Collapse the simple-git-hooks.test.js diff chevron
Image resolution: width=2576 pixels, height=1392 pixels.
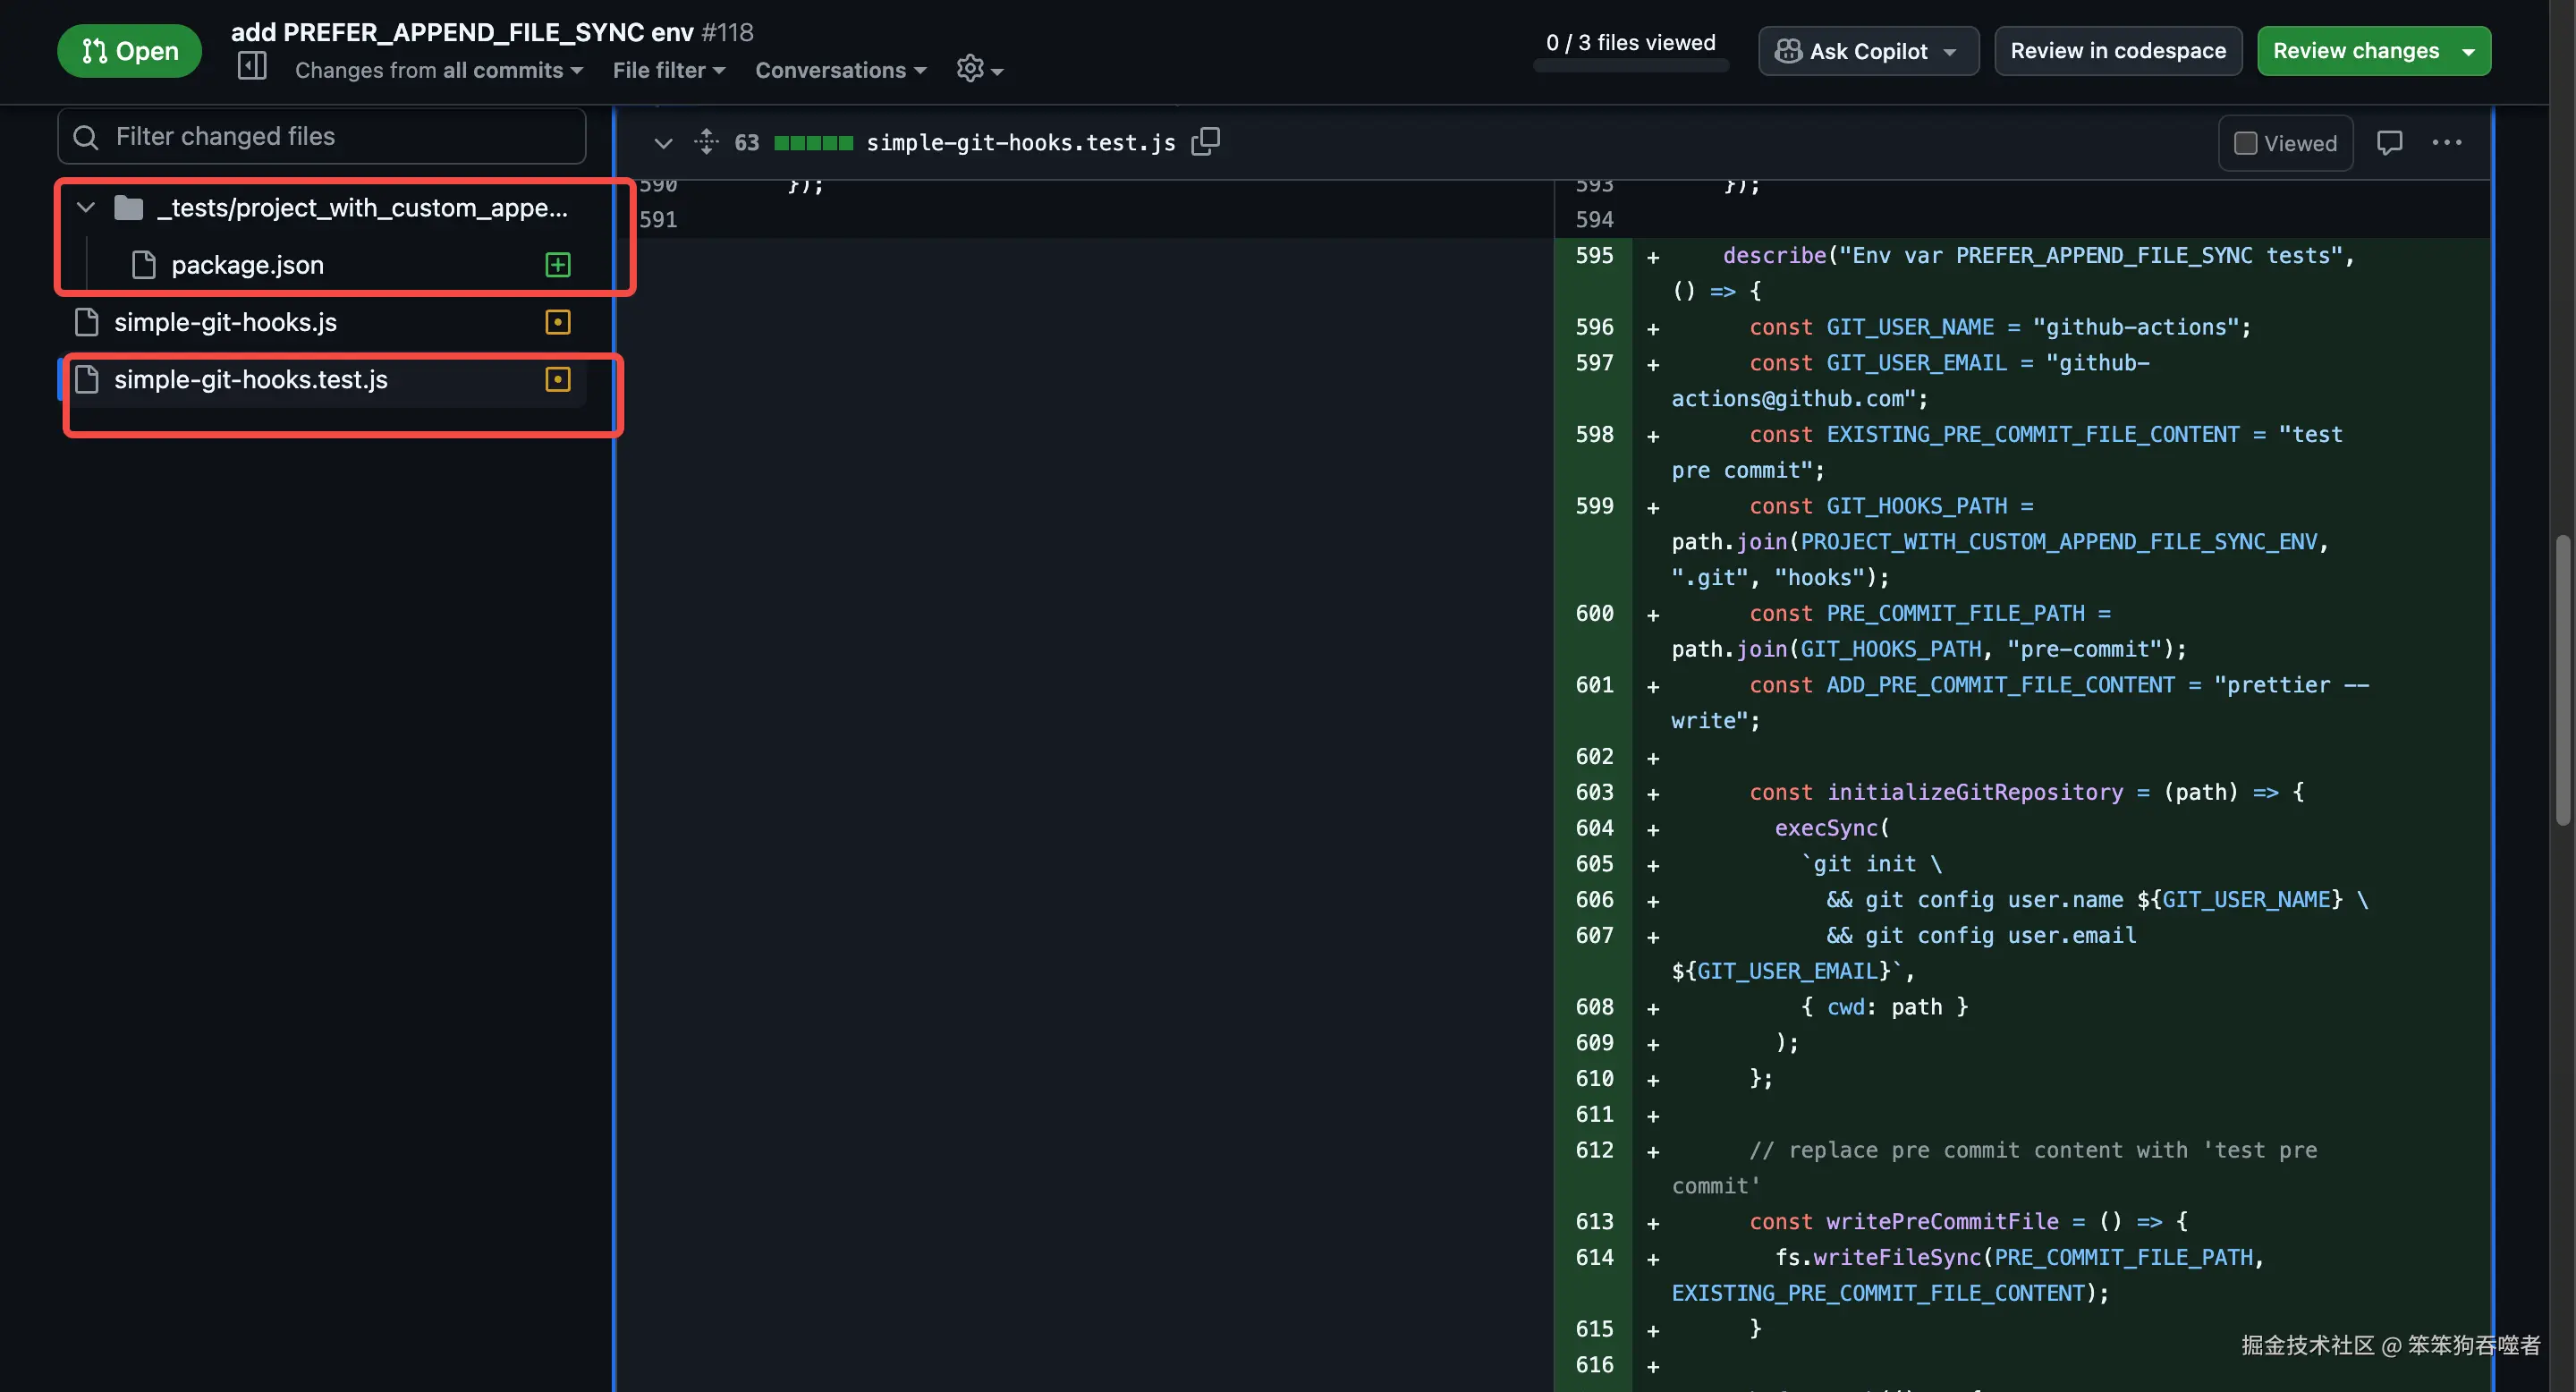(663, 143)
